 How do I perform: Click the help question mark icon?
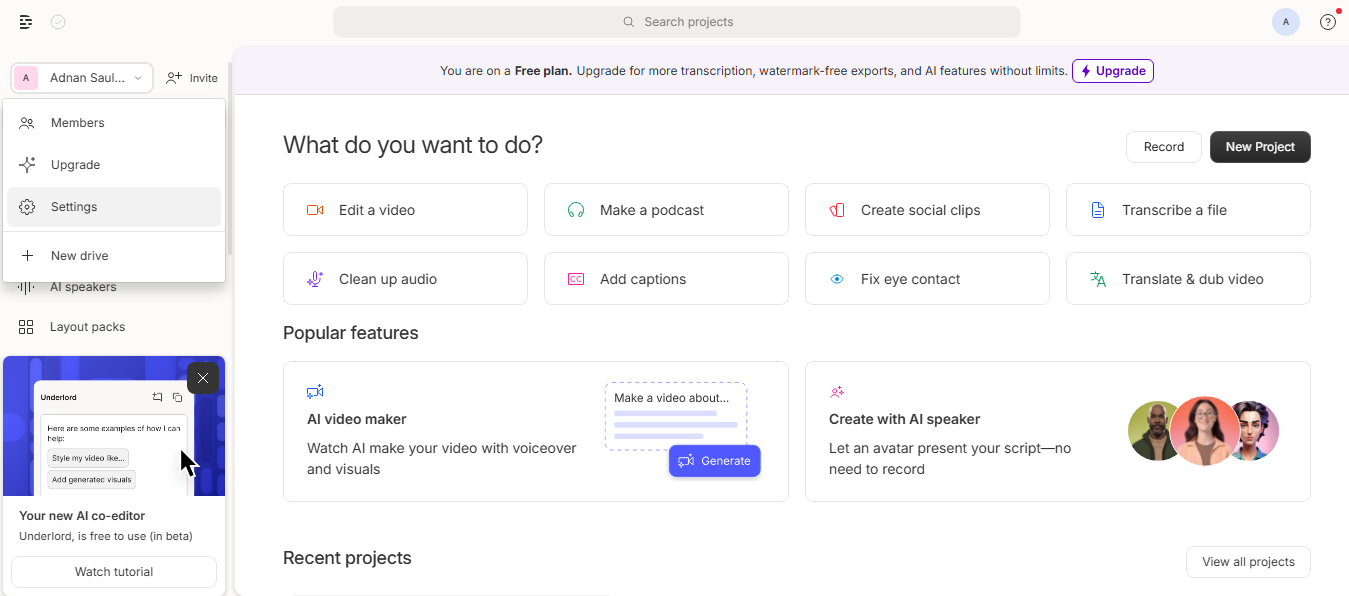(1328, 22)
